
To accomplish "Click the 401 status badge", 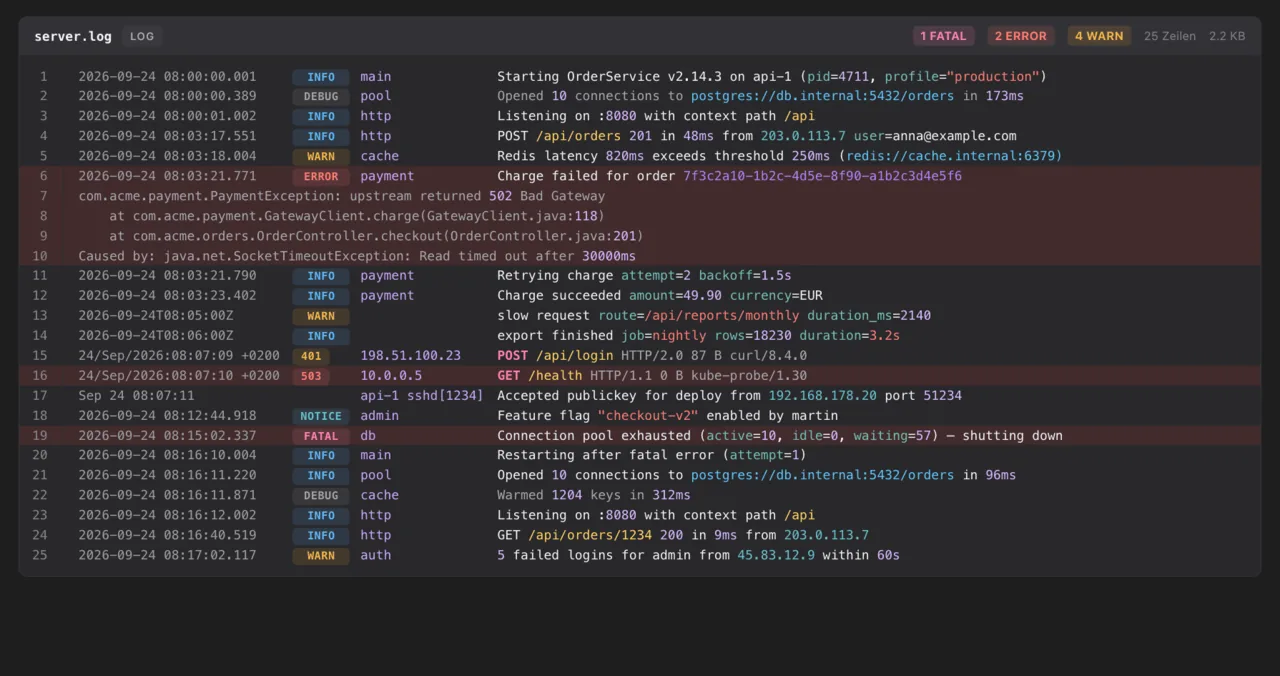I will [x=311, y=356].
